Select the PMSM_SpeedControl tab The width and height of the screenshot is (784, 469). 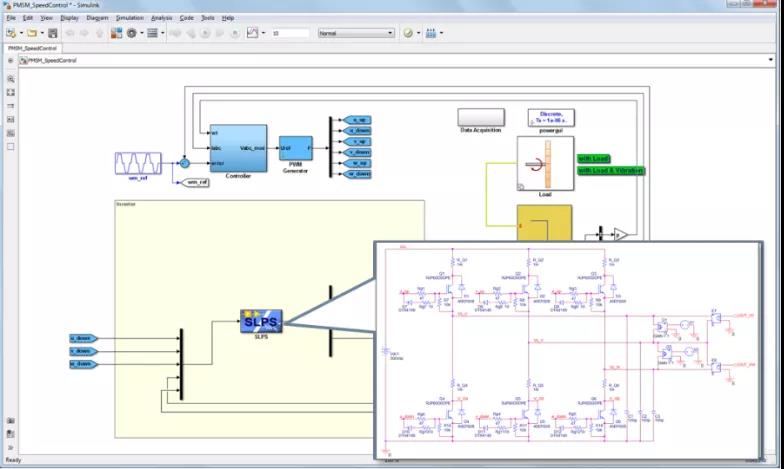point(32,48)
